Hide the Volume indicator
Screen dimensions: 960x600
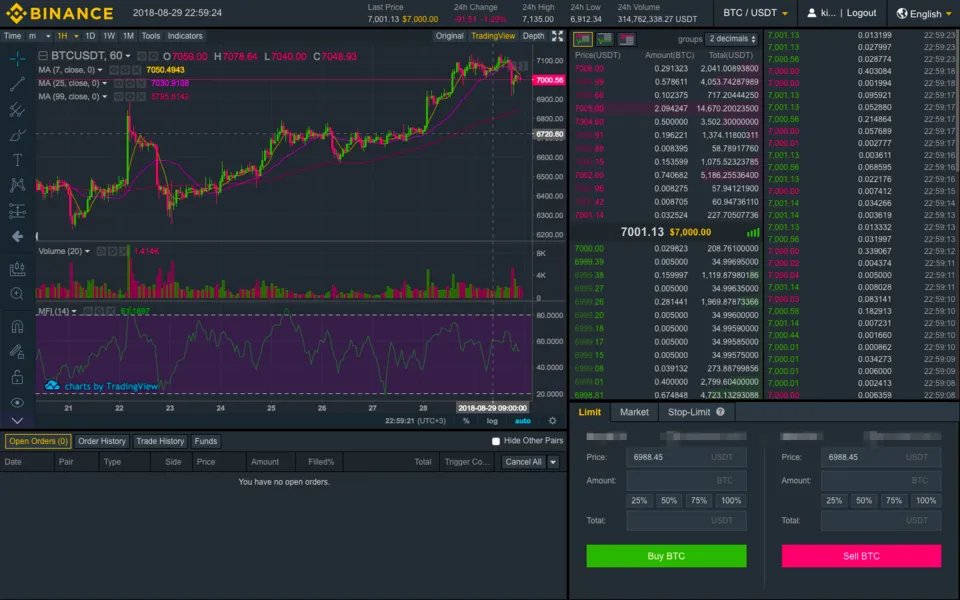[101, 251]
